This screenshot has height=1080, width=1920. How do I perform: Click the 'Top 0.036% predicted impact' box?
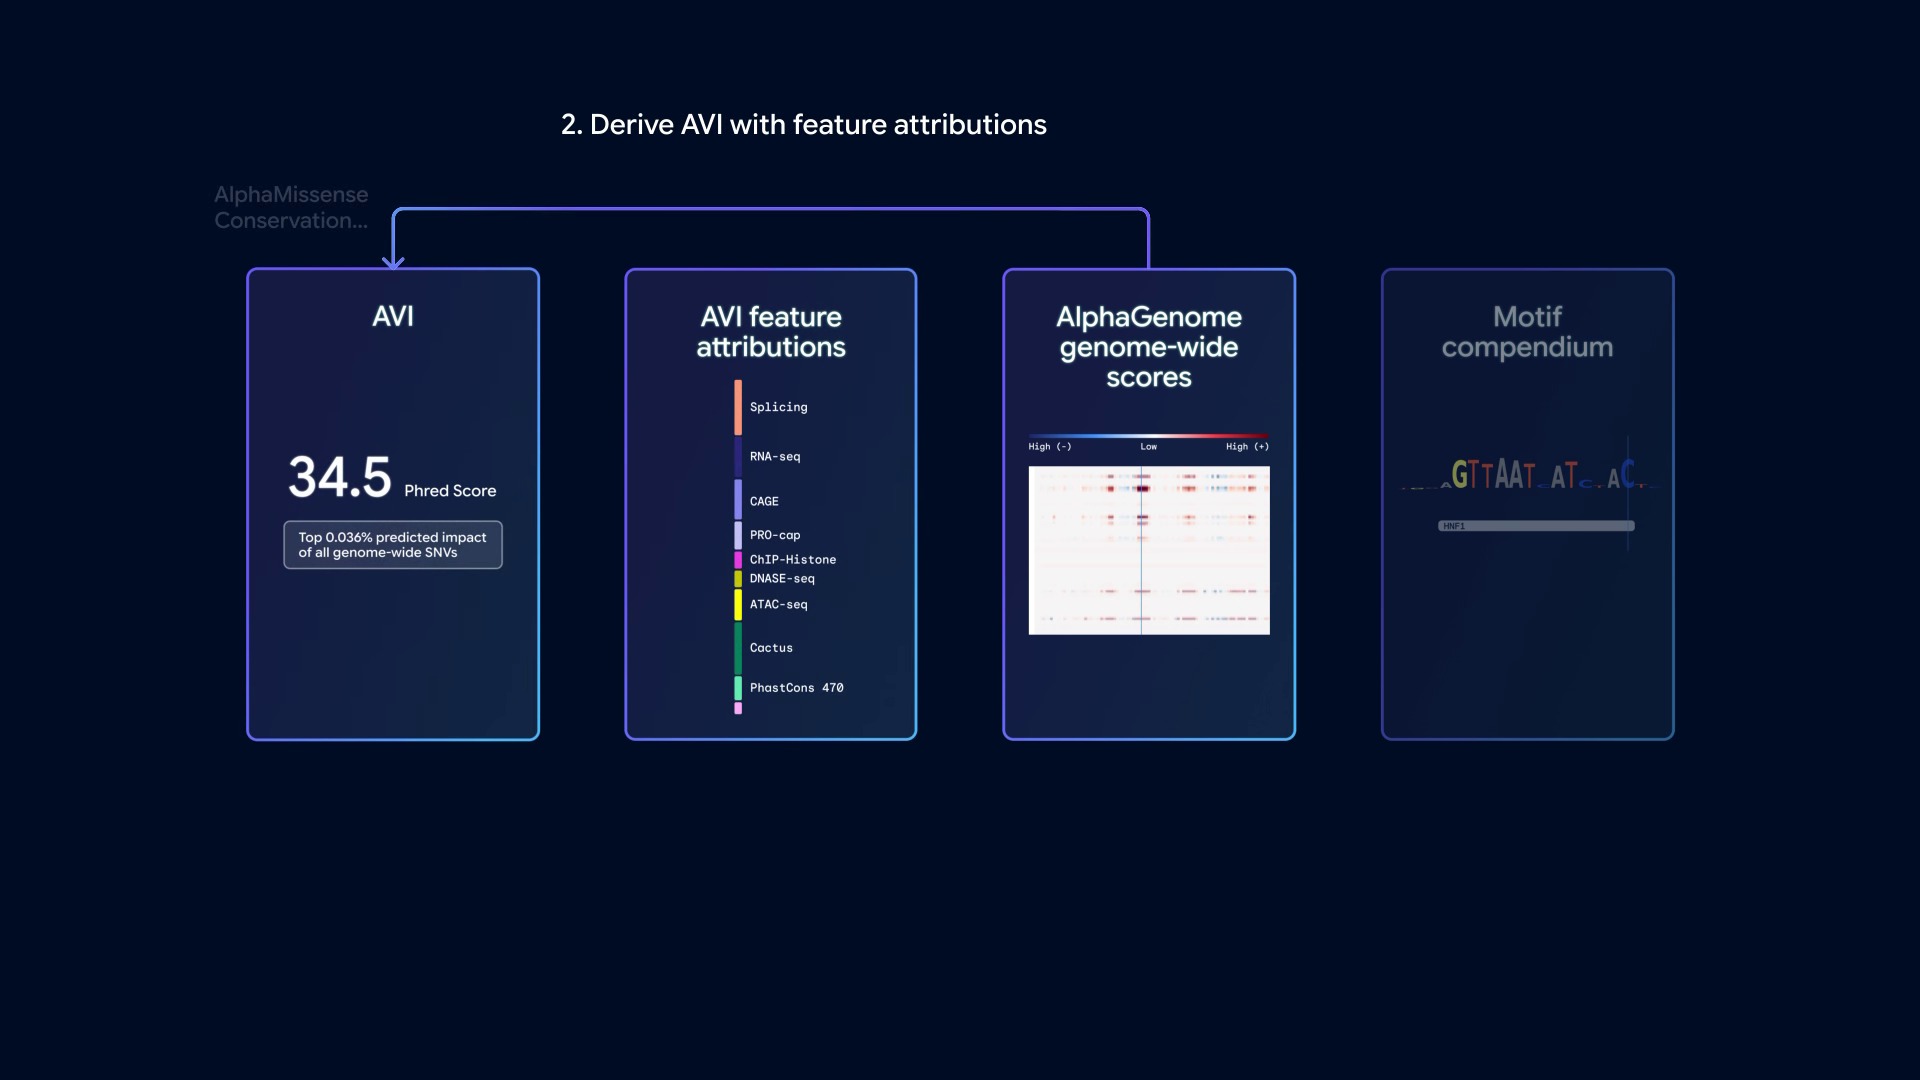click(x=393, y=545)
